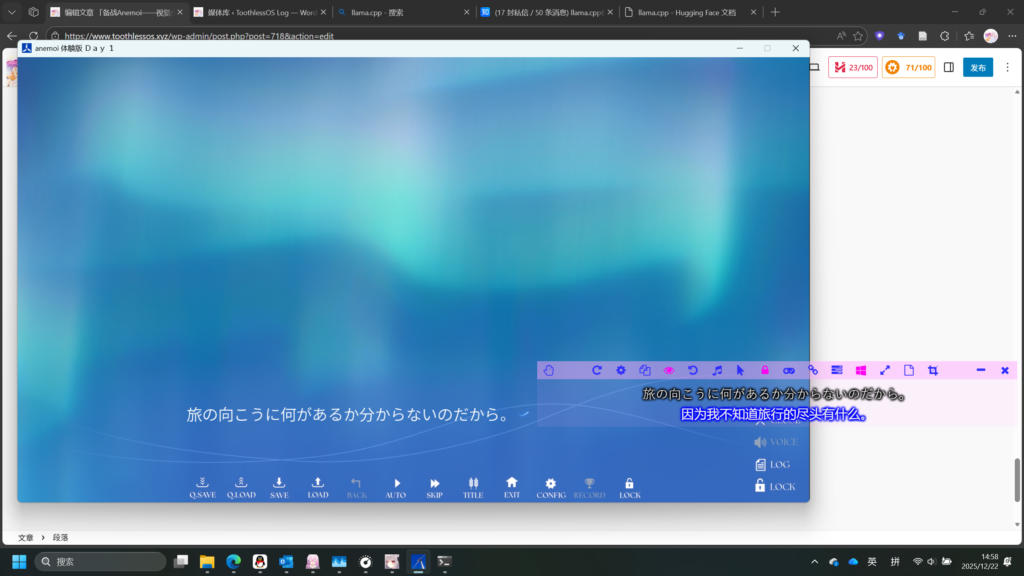The width and height of the screenshot is (1024, 576).
Task: Expand the system tray hidden icons chevron
Action: (814, 561)
